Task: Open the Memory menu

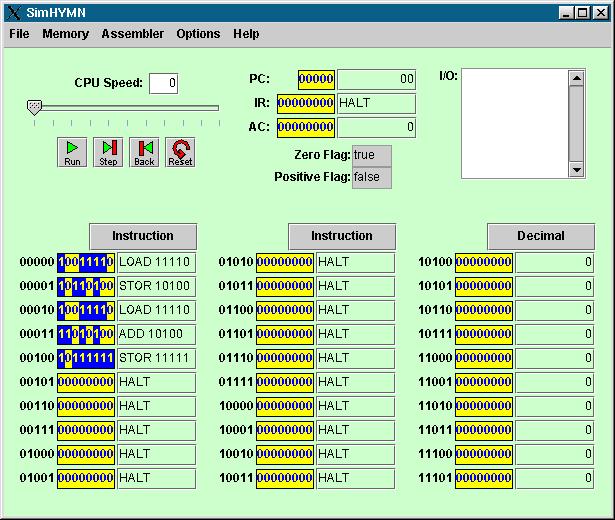Action: (x=65, y=34)
